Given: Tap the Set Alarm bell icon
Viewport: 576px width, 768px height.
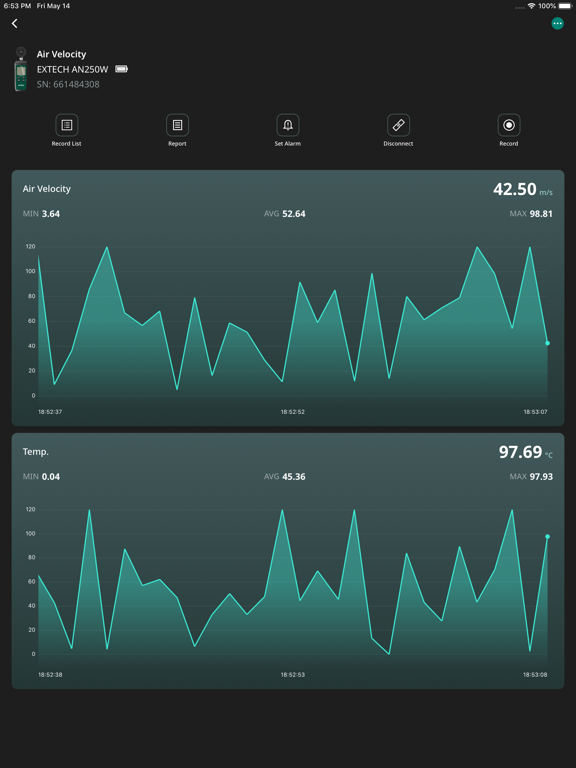Looking at the screenshot, I should [x=288, y=125].
